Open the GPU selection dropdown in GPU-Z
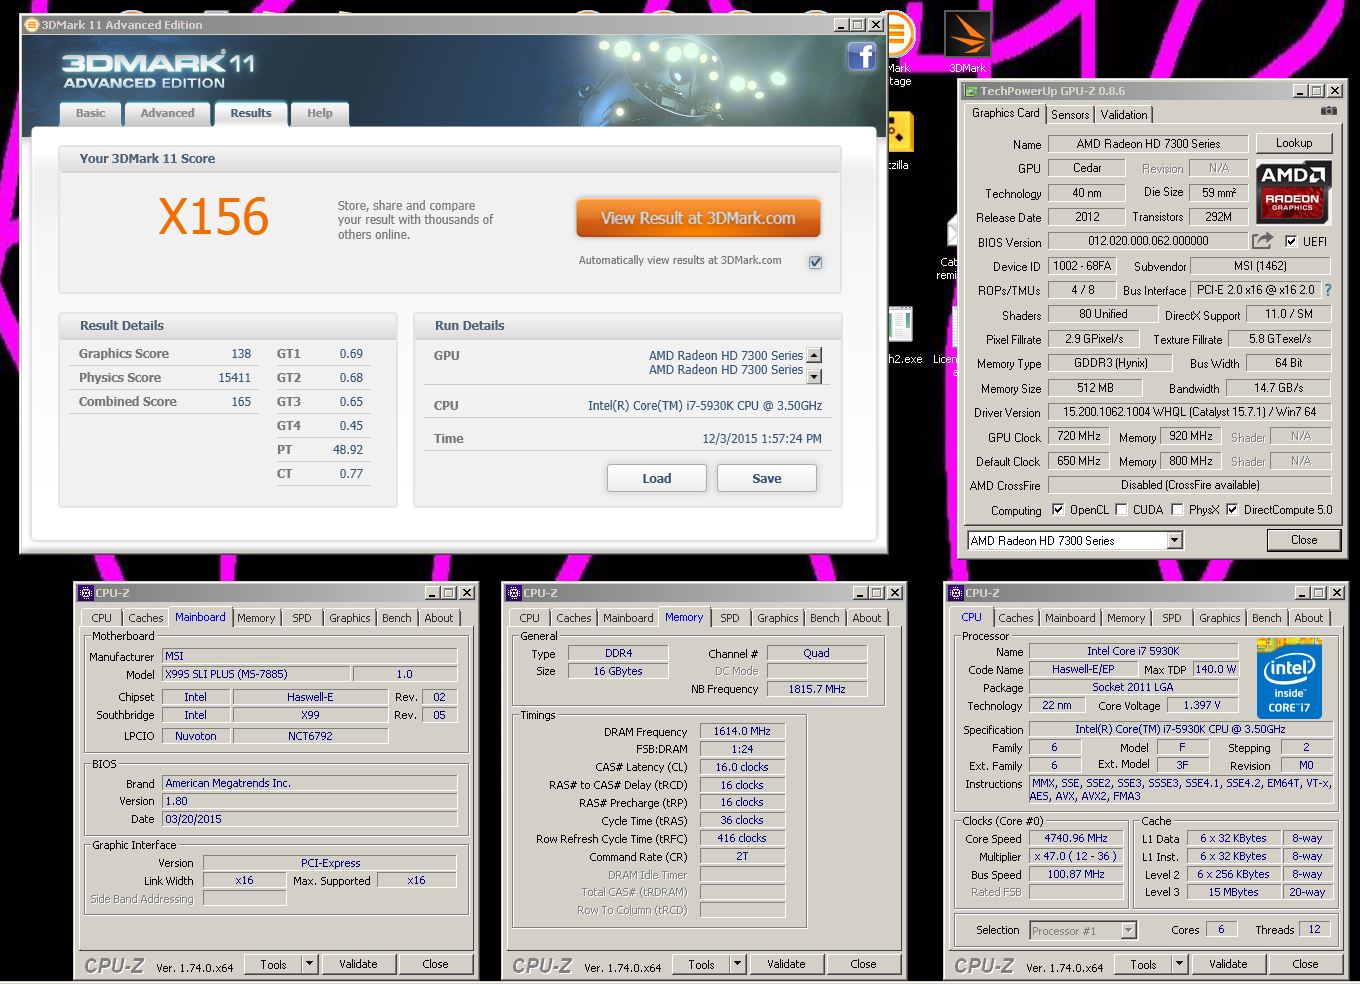This screenshot has width=1360, height=984. (1174, 541)
